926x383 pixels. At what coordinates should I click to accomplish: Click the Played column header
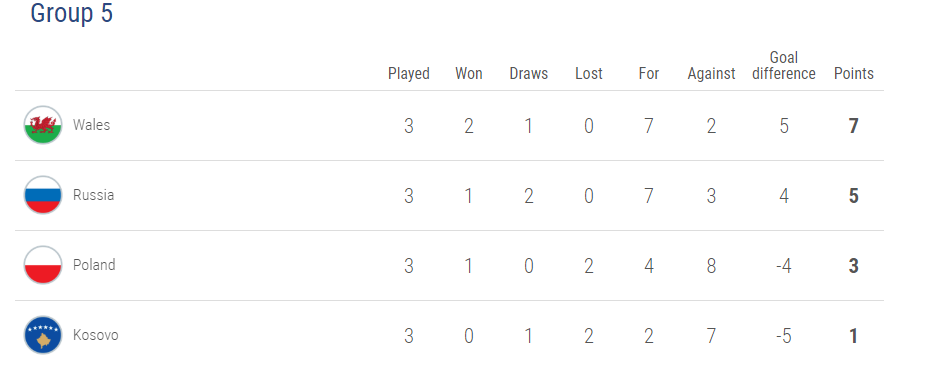[409, 74]
